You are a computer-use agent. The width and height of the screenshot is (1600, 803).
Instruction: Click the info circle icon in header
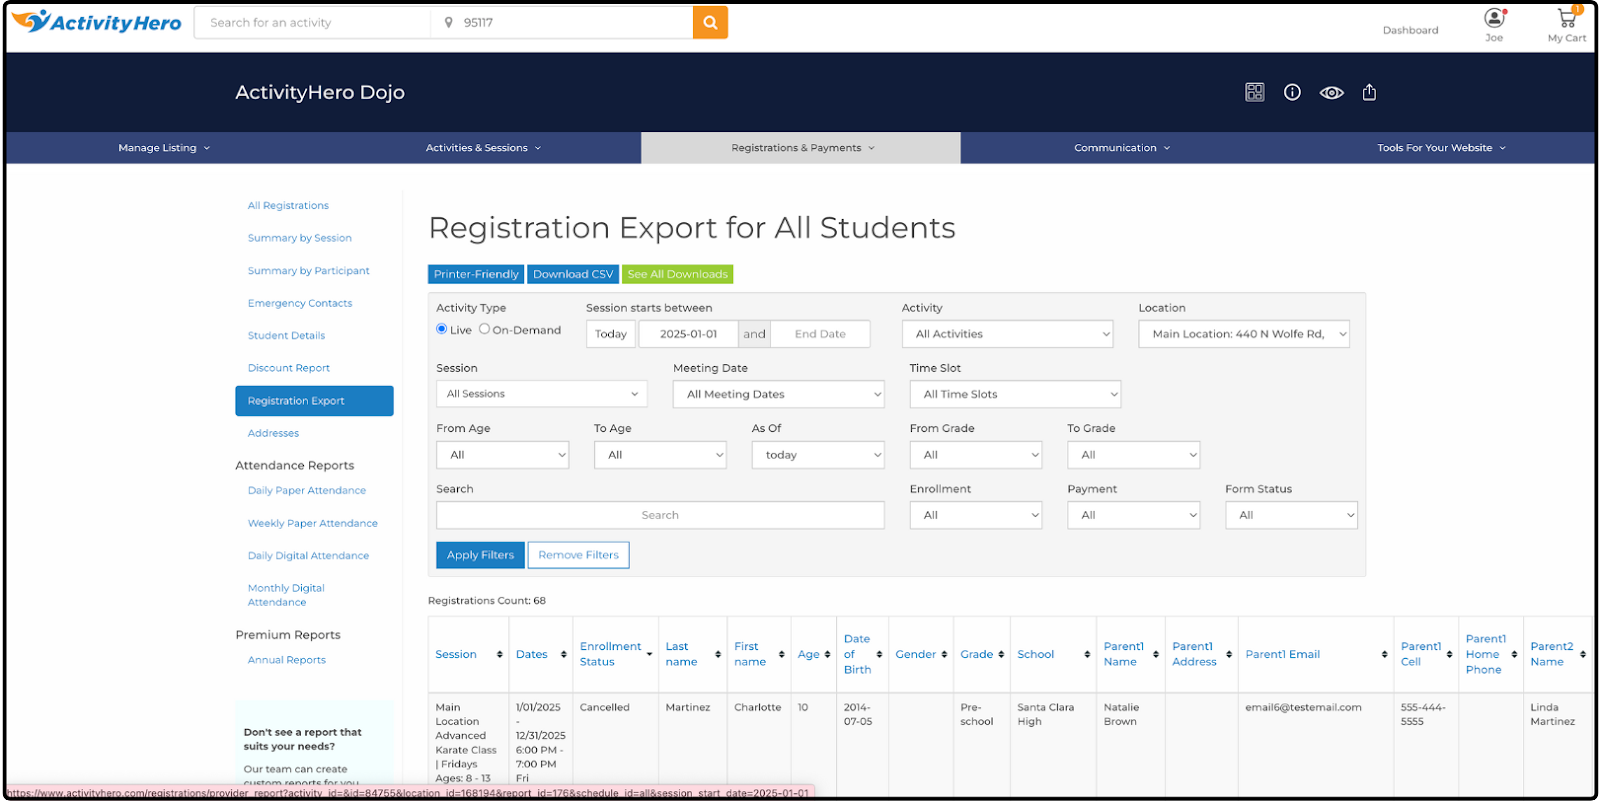pos(1292,92)
